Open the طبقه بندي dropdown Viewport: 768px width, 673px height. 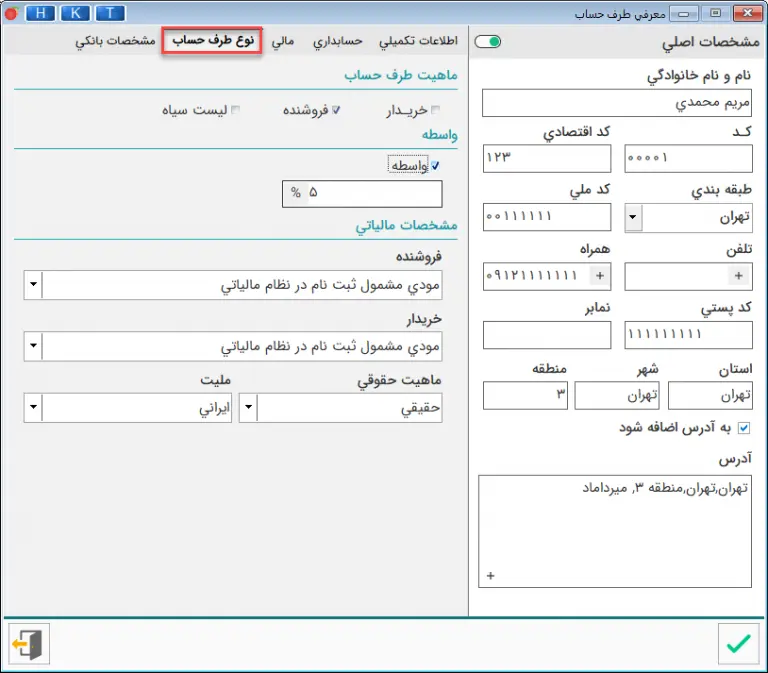633,217
